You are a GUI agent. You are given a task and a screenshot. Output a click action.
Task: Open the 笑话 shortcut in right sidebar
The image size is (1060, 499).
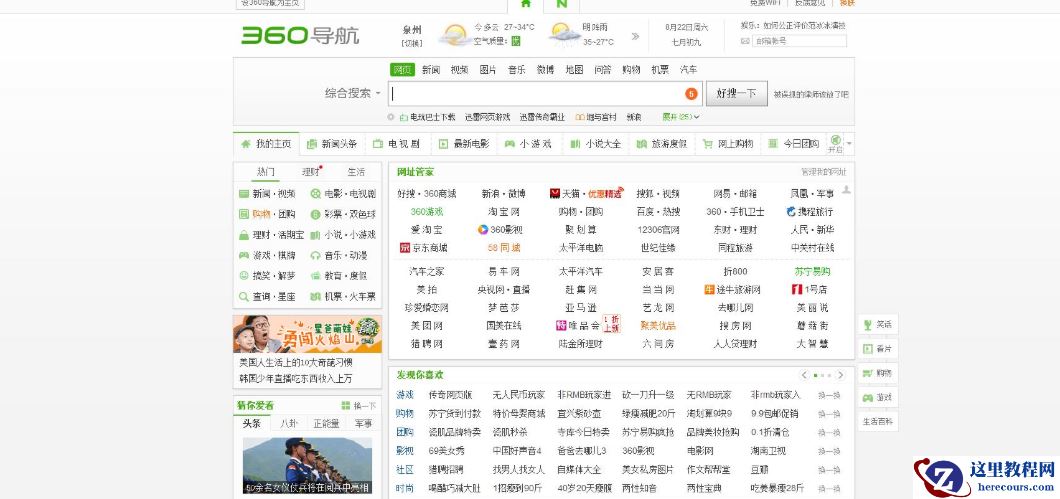[878, 325]
